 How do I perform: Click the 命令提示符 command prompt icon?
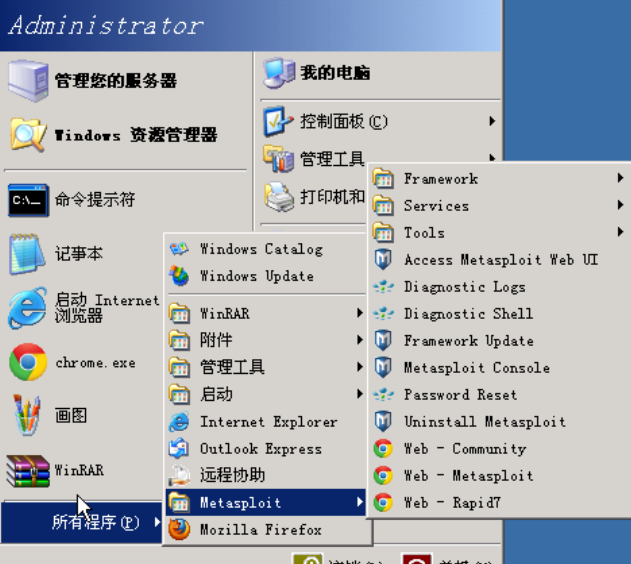(x=28, y=200)
